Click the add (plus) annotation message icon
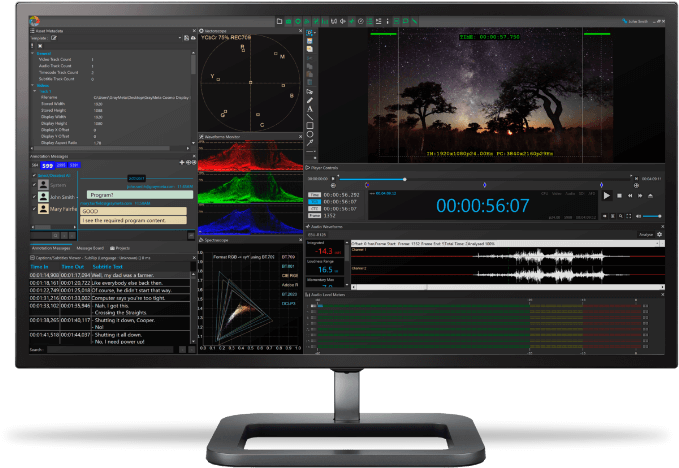This screenshot has height=468, width=679. [x=182, y=162]
